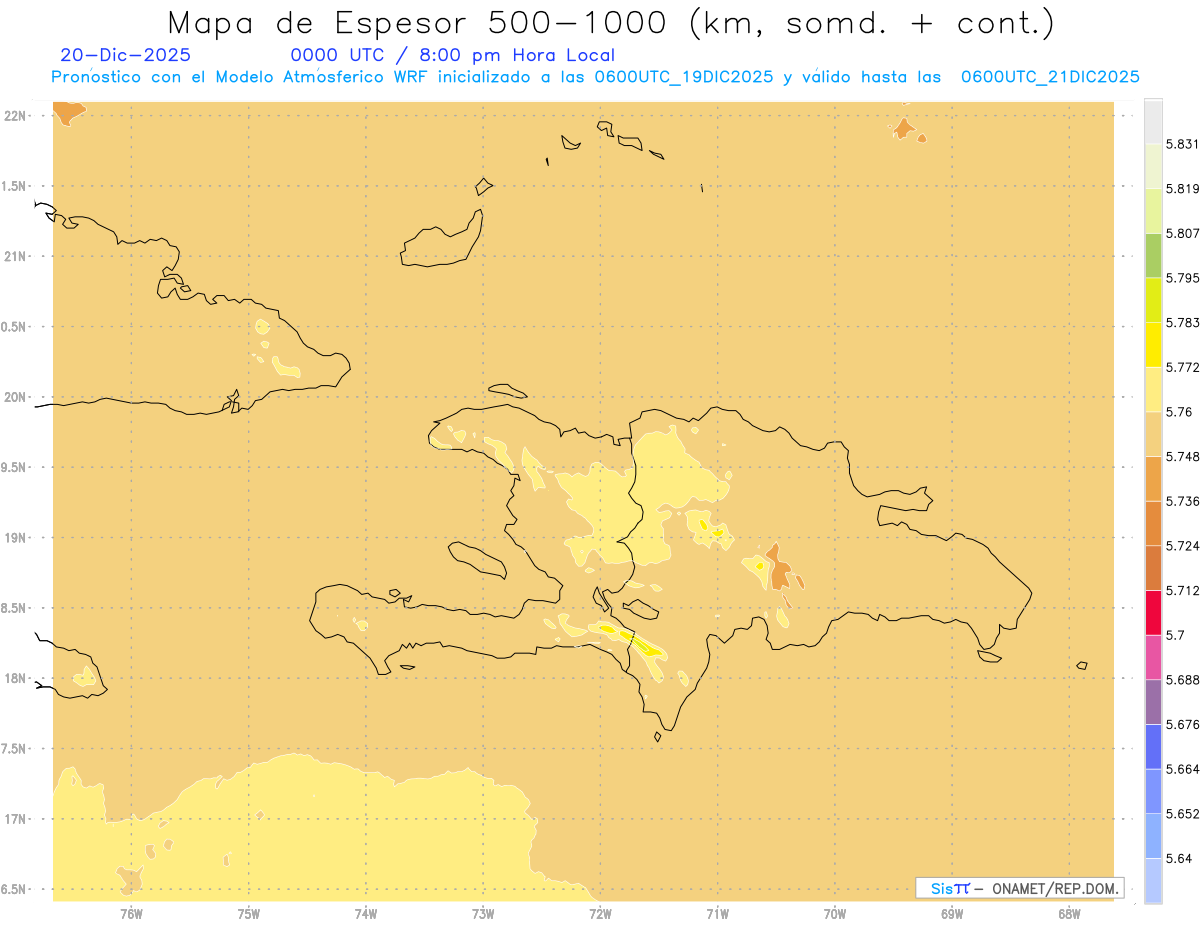Viewport: 1200px width, 927px height.
Task: Click the 22N latitude axis label
Action: click(x=15, y=116)
